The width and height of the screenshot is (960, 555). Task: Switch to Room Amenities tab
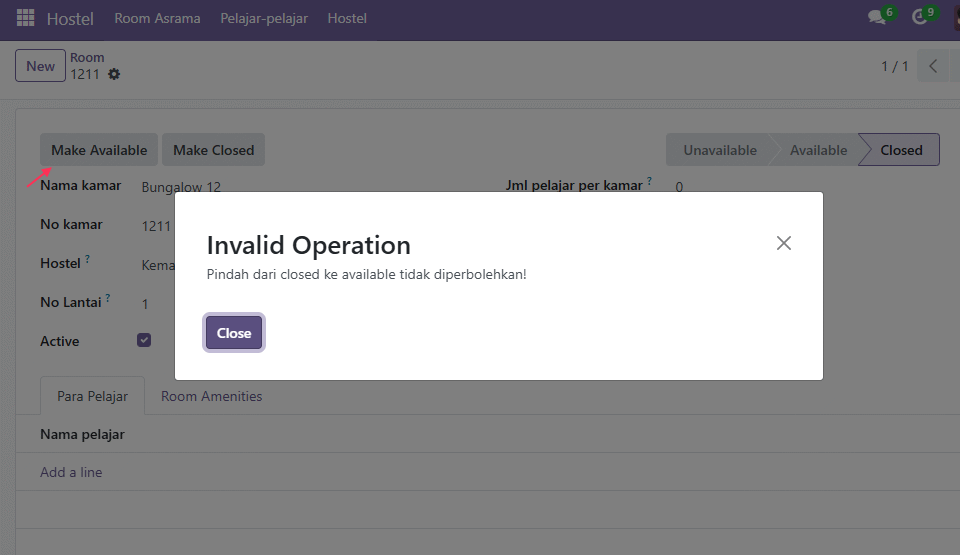click(211, 396)
